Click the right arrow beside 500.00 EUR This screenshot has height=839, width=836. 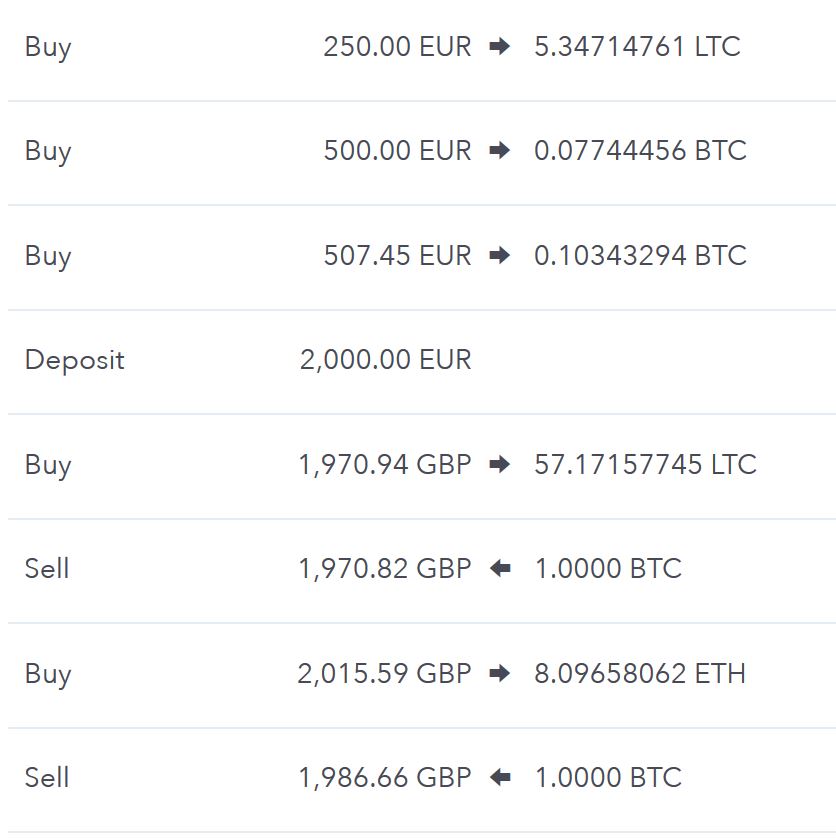[x=500, y=150]
